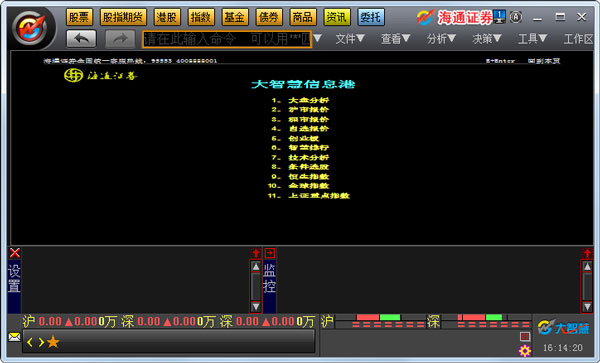Toggle the small red square indicator
600x363 pixels.
[525, 336]
